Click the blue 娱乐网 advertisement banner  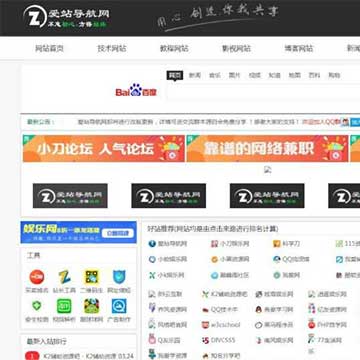click(x=78, y=232)
